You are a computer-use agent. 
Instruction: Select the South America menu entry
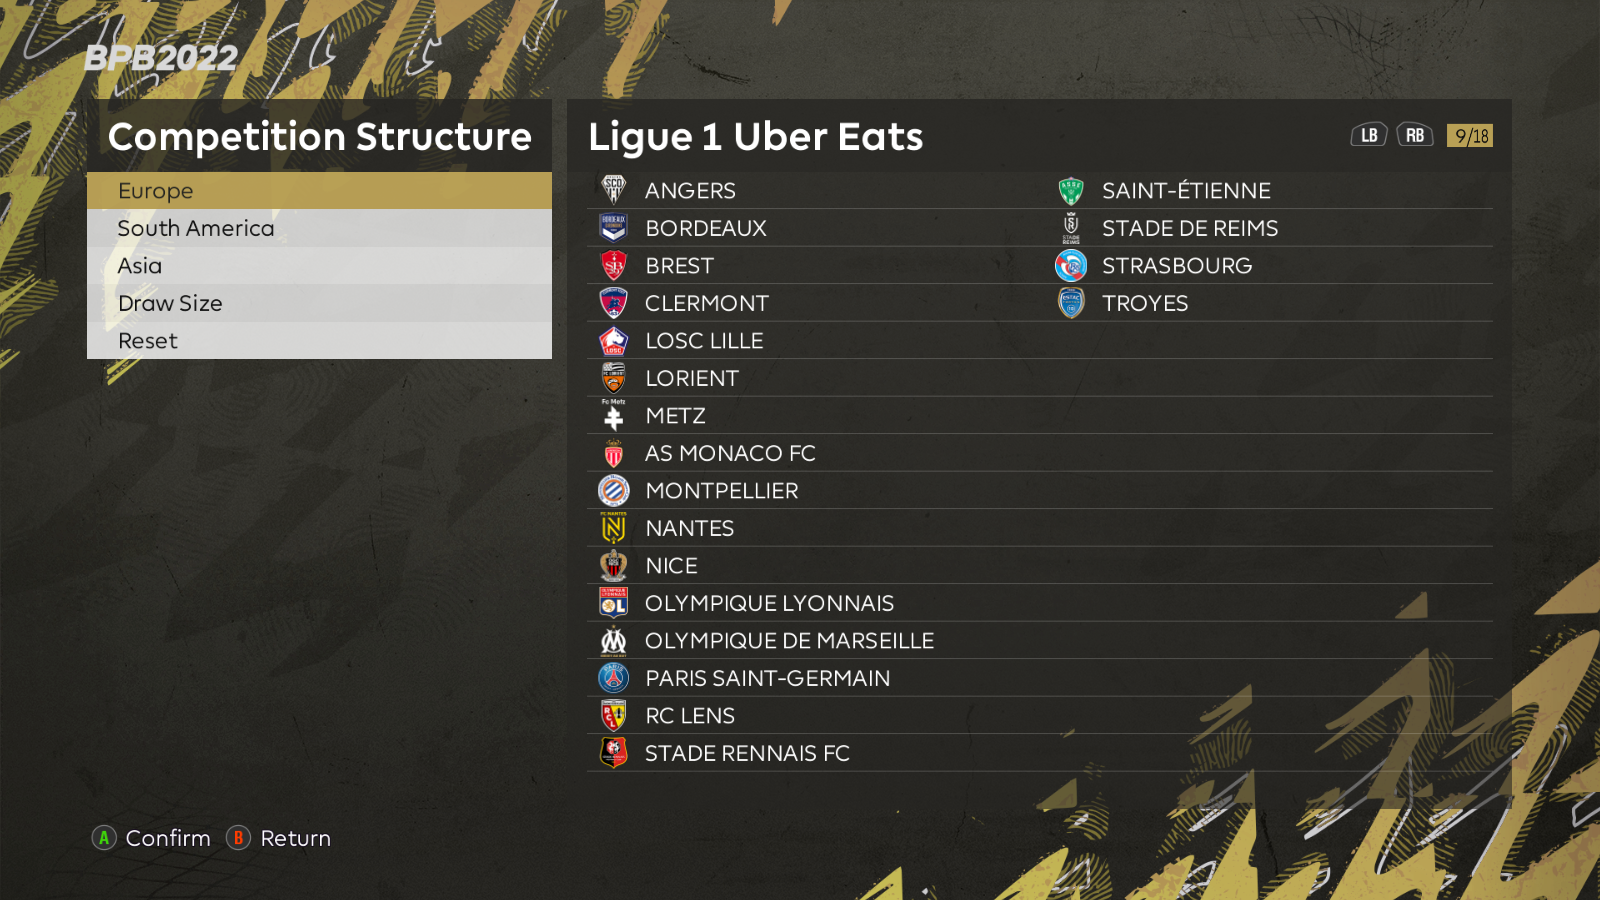(319, 228)
